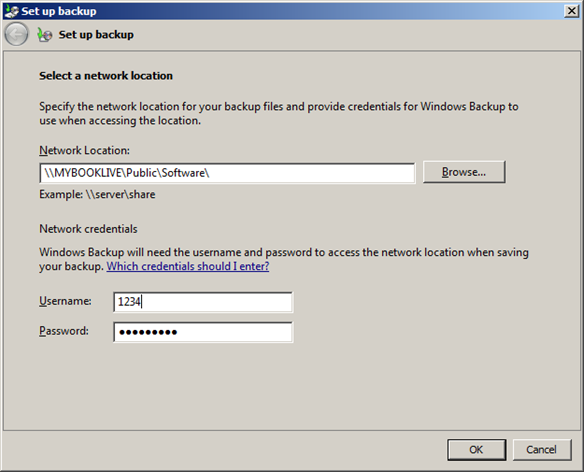Click the 'Set up backup' title bar text
This screenshot has height=472, width=584.
(x=59, y=11)
